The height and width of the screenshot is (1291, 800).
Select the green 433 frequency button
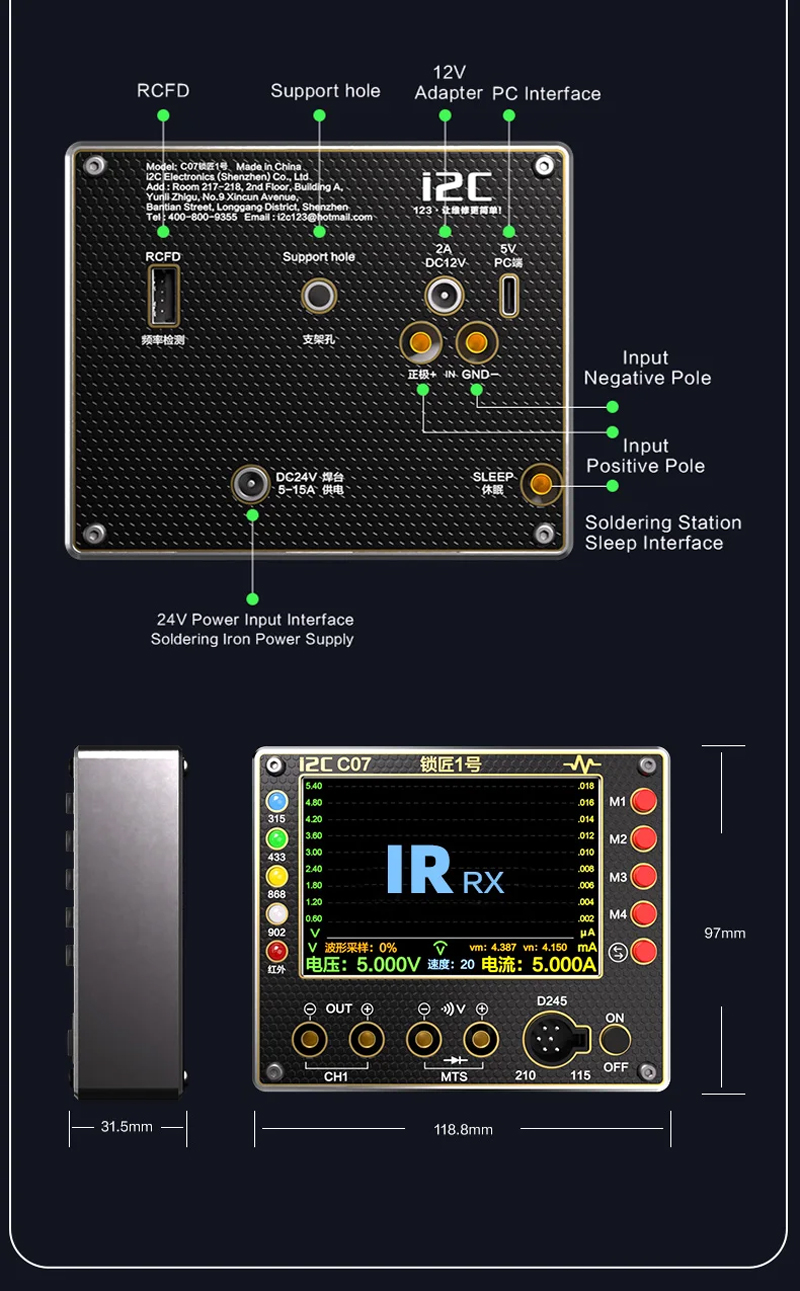276,840
